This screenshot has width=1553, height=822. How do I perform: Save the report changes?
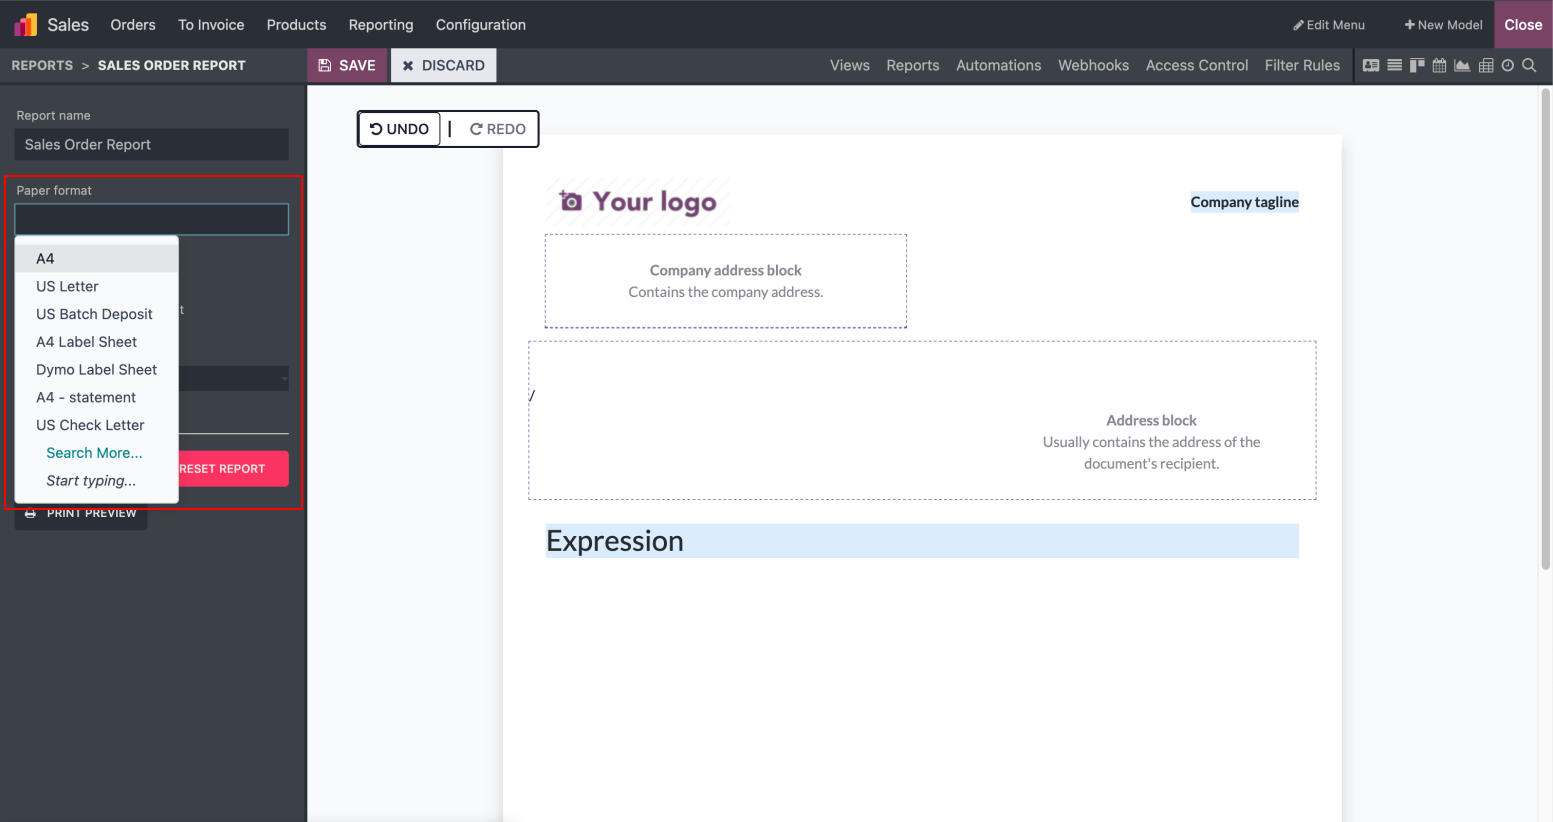coord(347,65)
